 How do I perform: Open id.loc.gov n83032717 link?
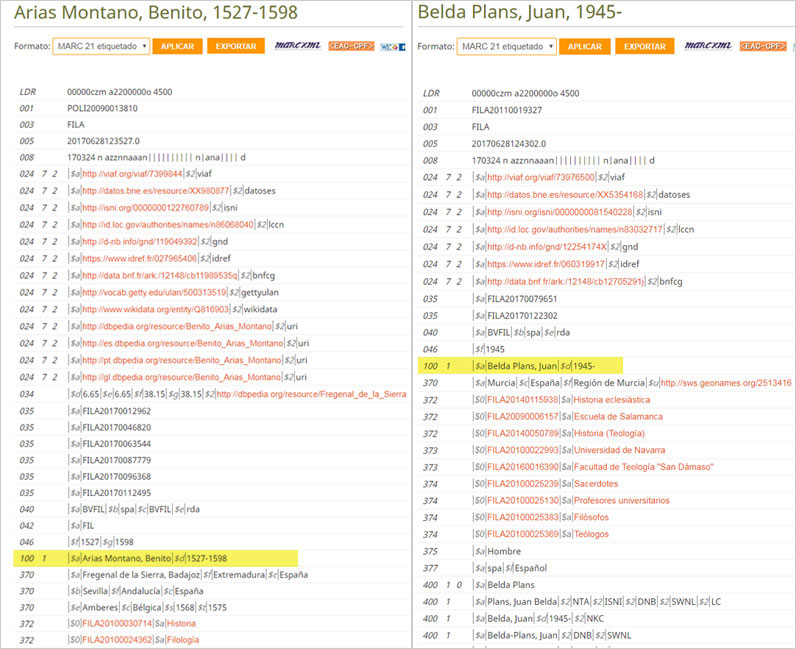point(575,229)
